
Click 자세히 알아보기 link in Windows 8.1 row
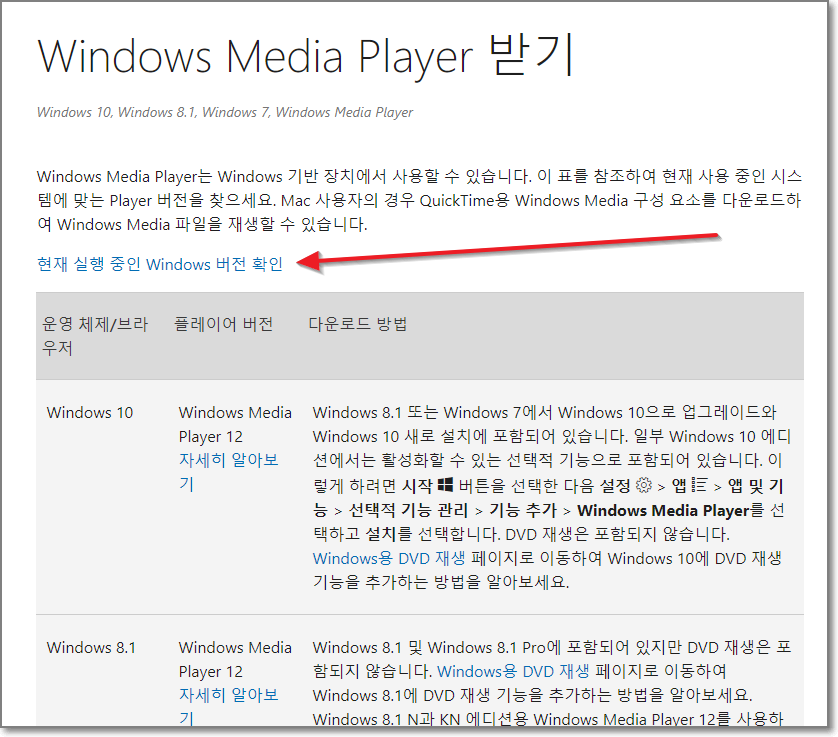[229, 706]
